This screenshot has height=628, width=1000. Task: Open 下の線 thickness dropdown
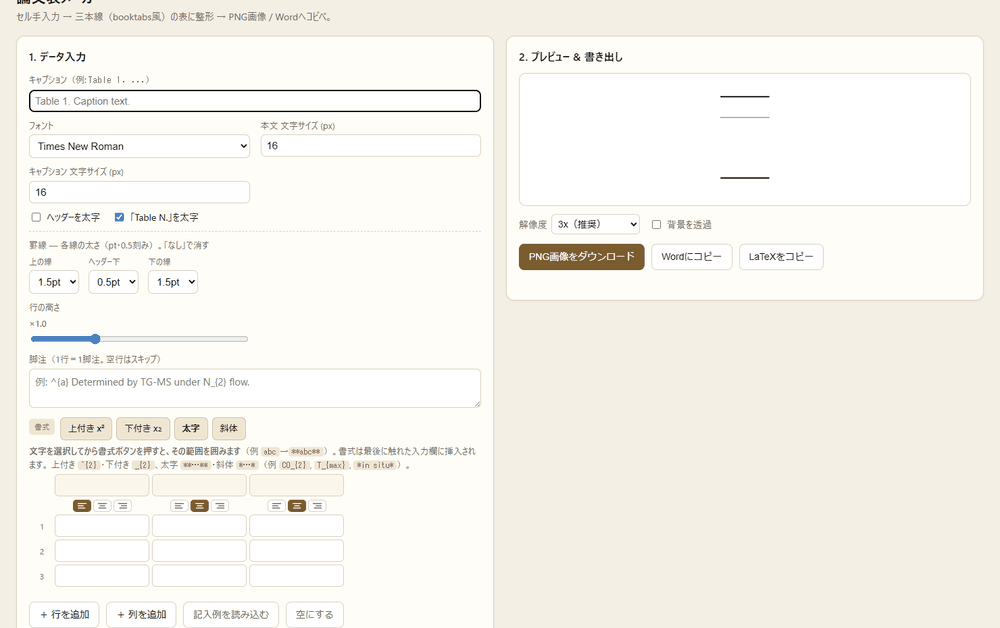point(173,282)
